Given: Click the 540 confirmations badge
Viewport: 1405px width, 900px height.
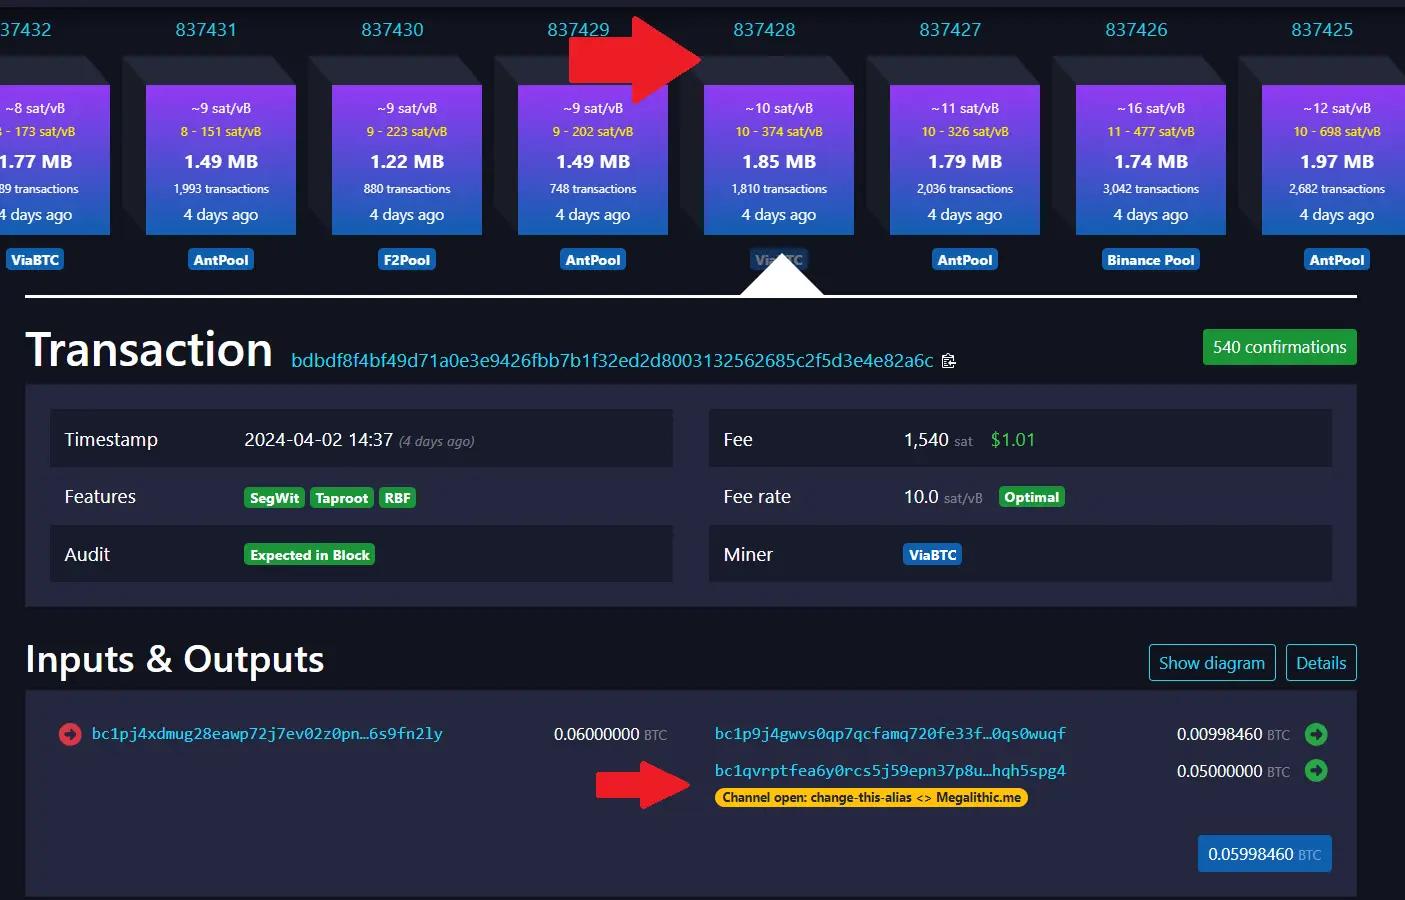Looking at the screenshot, I should [1279, 347].
